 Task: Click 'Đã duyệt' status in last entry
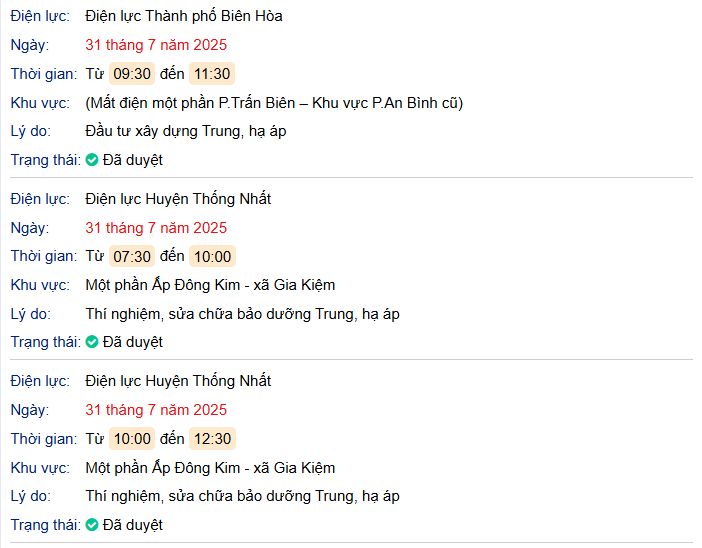[x=132, y=525]
